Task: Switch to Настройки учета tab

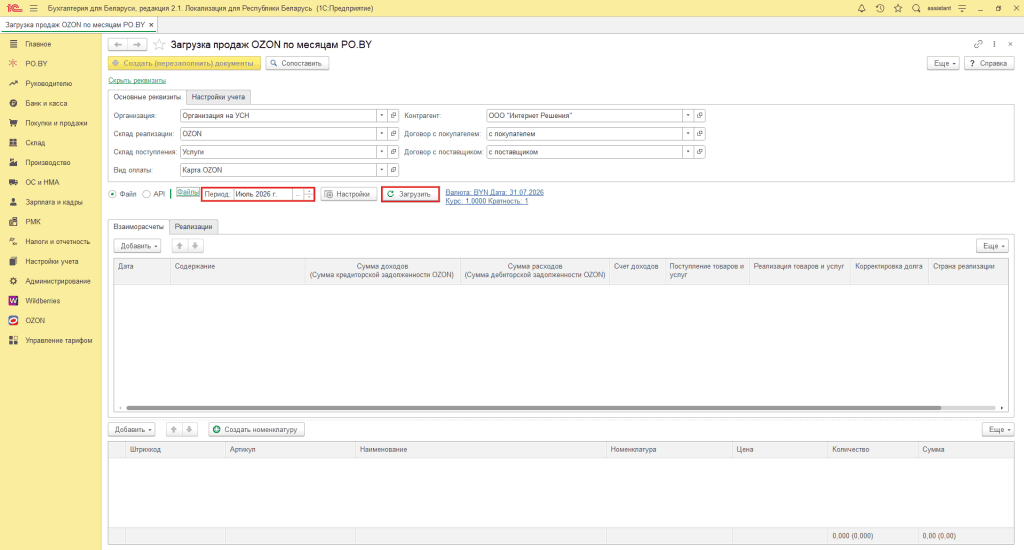Action: click(x=218, y=97)
